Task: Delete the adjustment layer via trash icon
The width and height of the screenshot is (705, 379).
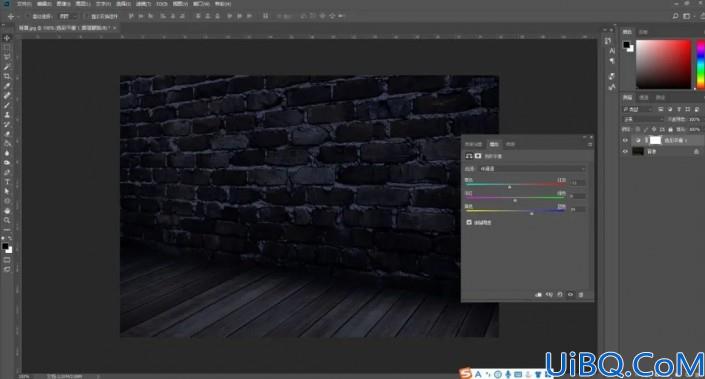Action: point(581,295)
